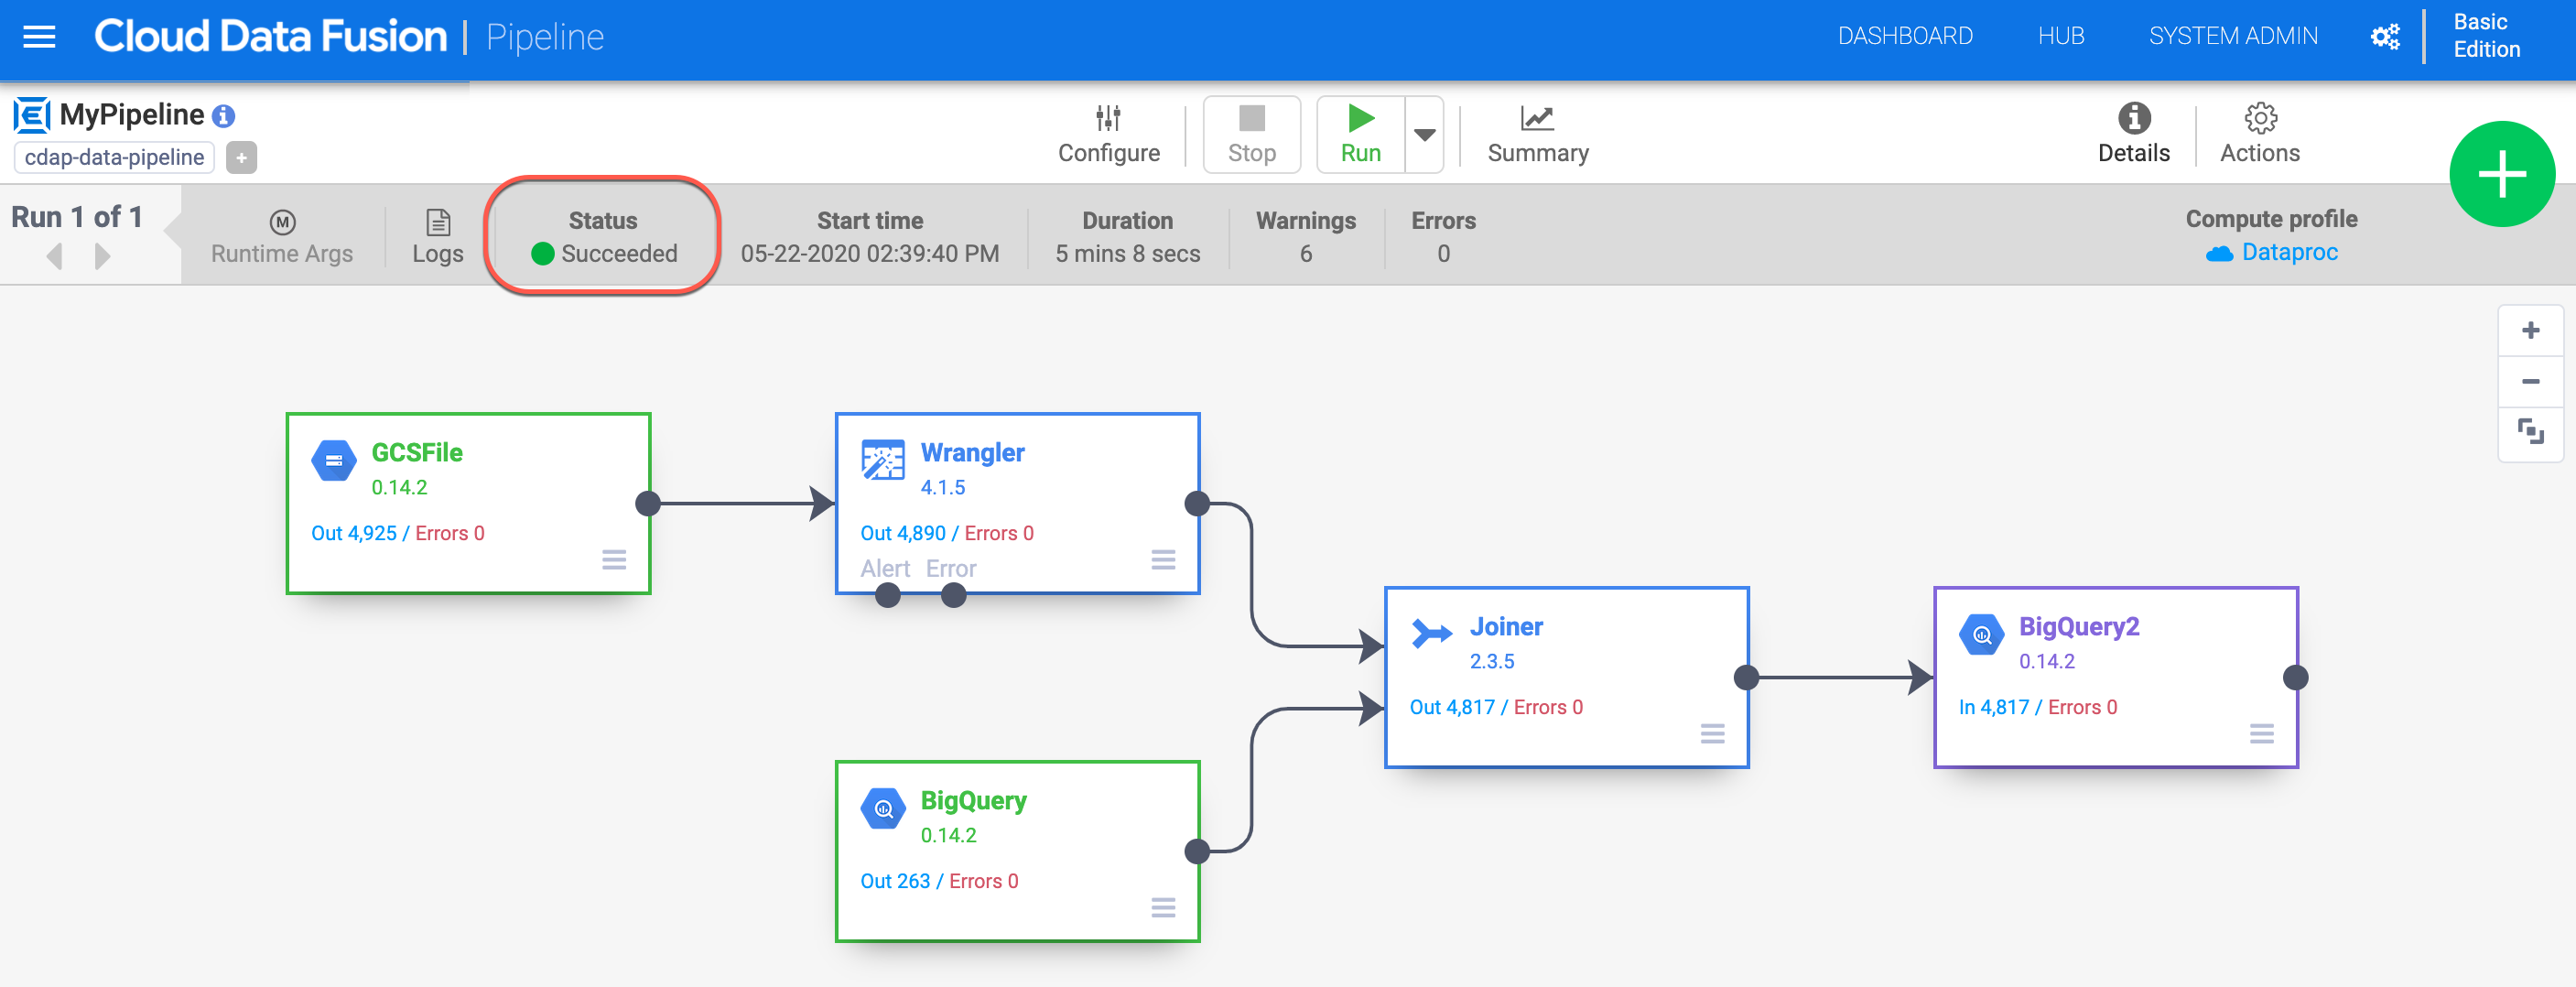Navigate to the HUB menu item

[x=2060, y=36]
